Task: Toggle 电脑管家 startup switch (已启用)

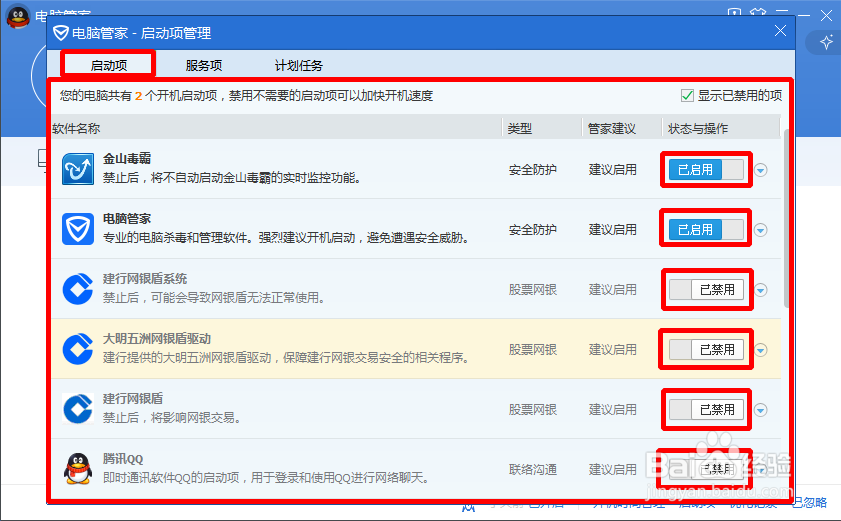Action: click(x=706, y=230)
